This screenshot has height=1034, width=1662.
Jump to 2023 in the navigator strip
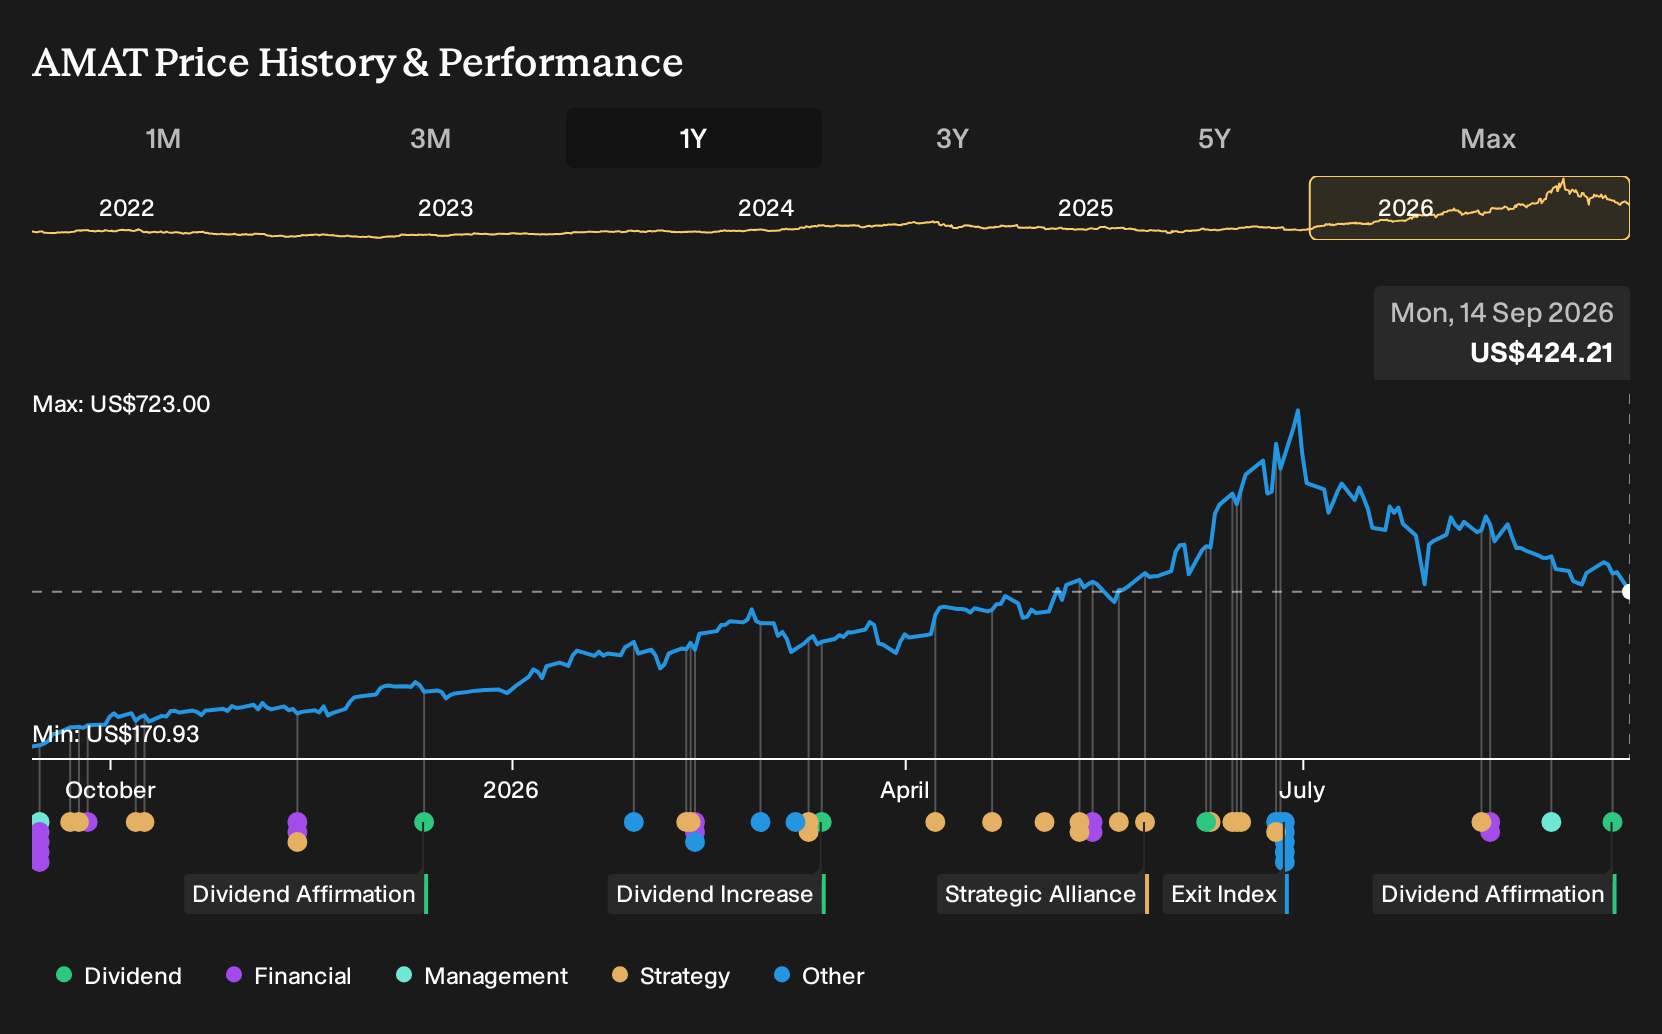tap(445, 208)
